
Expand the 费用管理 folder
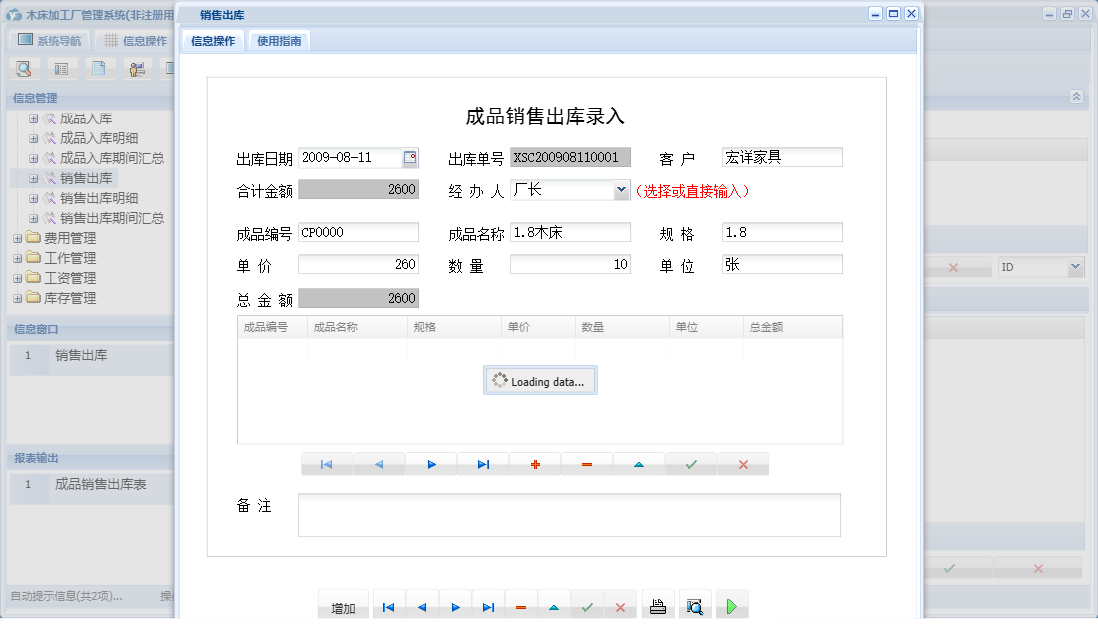point(18,238)
